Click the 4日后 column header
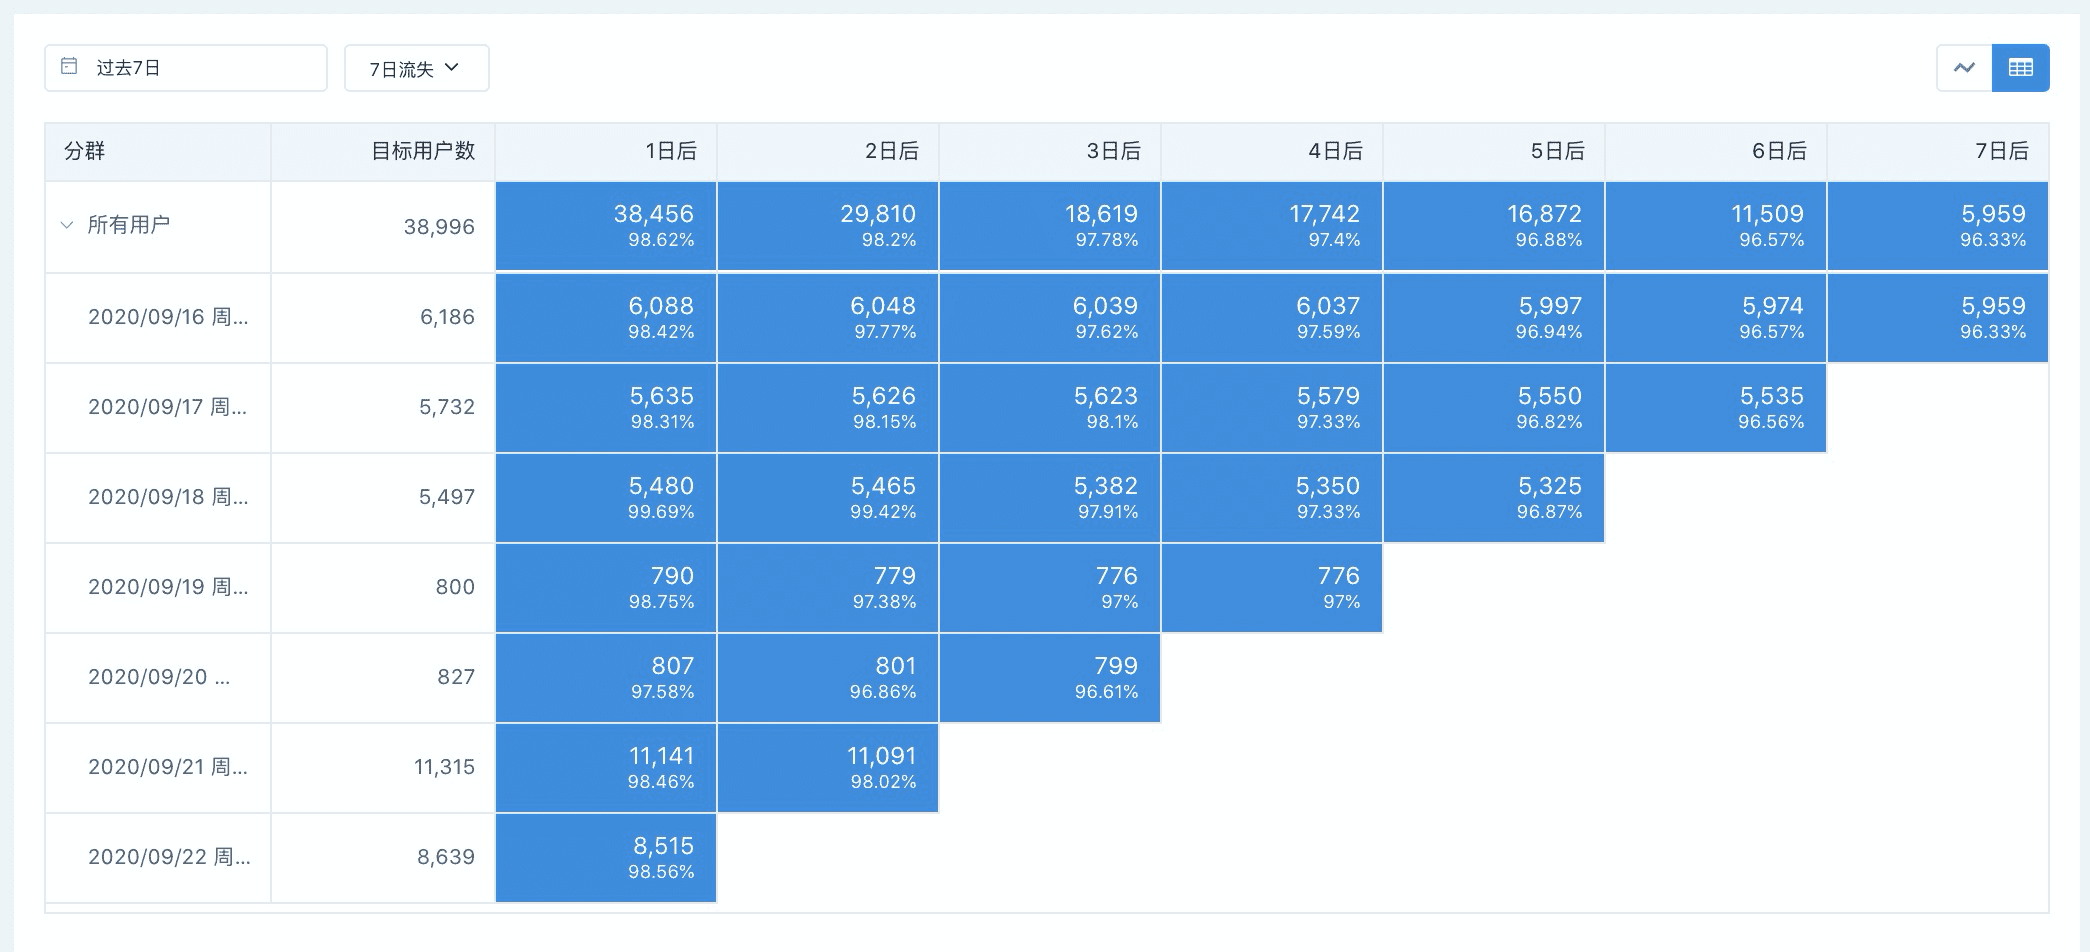 (1272, 152)
